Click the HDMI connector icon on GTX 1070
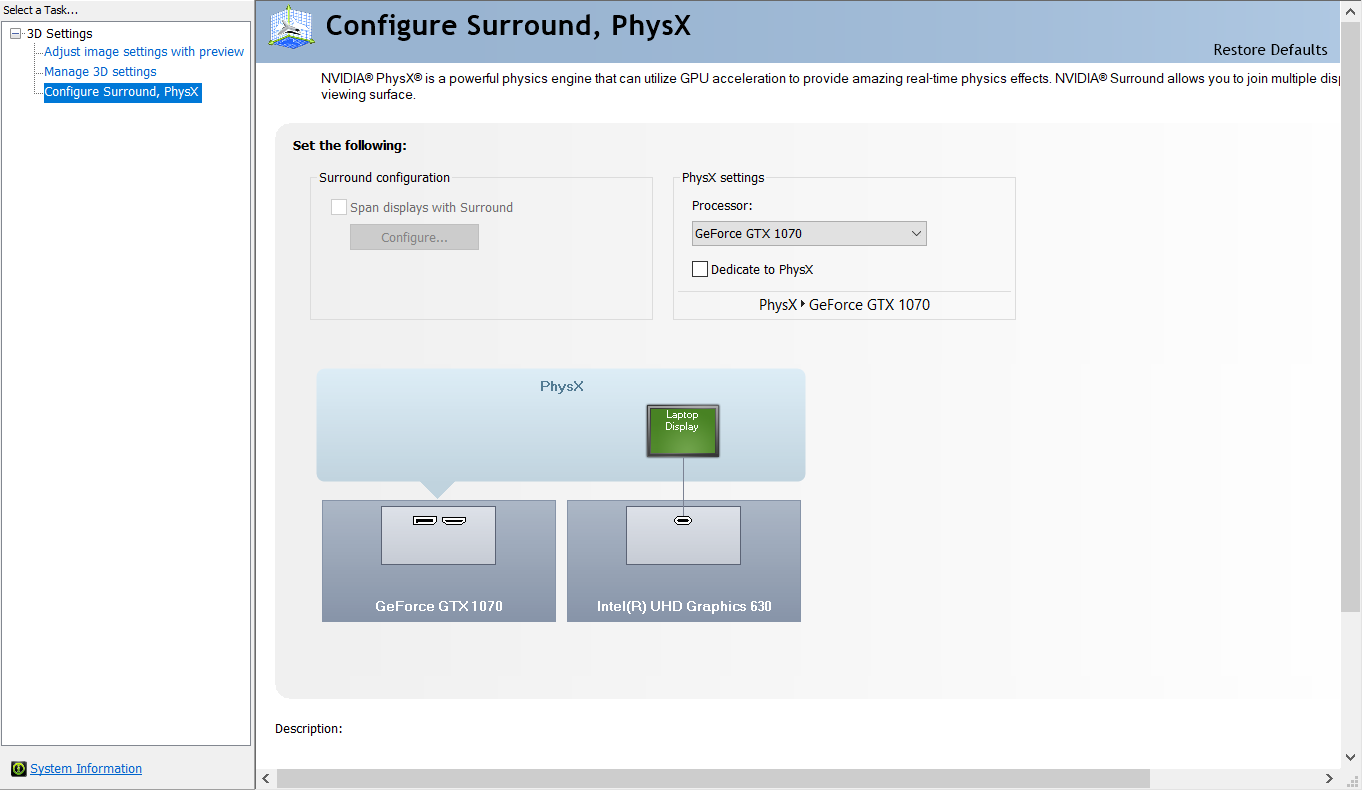The image size is (1363, 793). click(x=454, y=521)
